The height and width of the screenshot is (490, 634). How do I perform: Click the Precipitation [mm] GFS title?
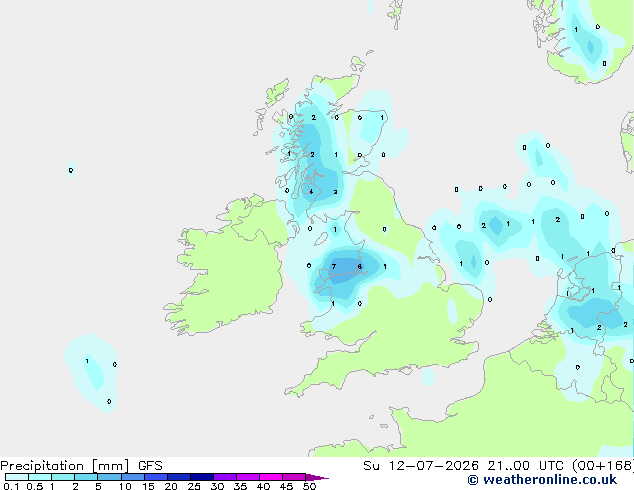81,466
